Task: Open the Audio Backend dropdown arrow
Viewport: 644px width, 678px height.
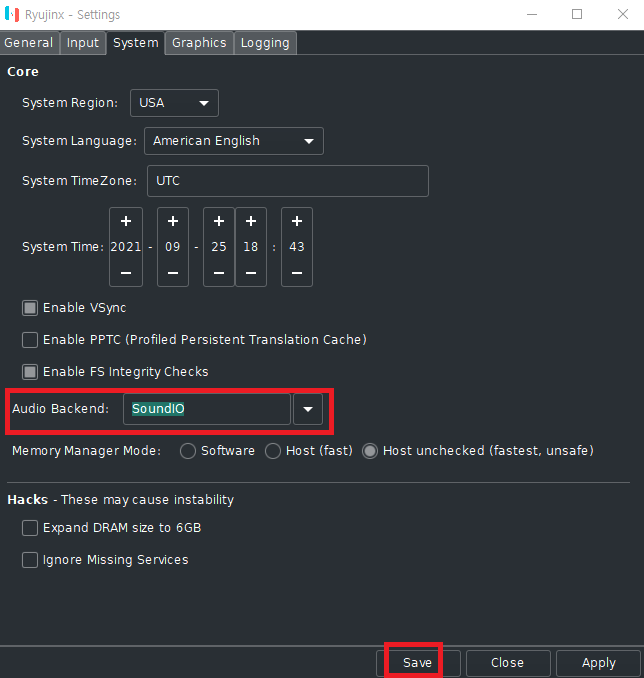Action: [308, 409]
